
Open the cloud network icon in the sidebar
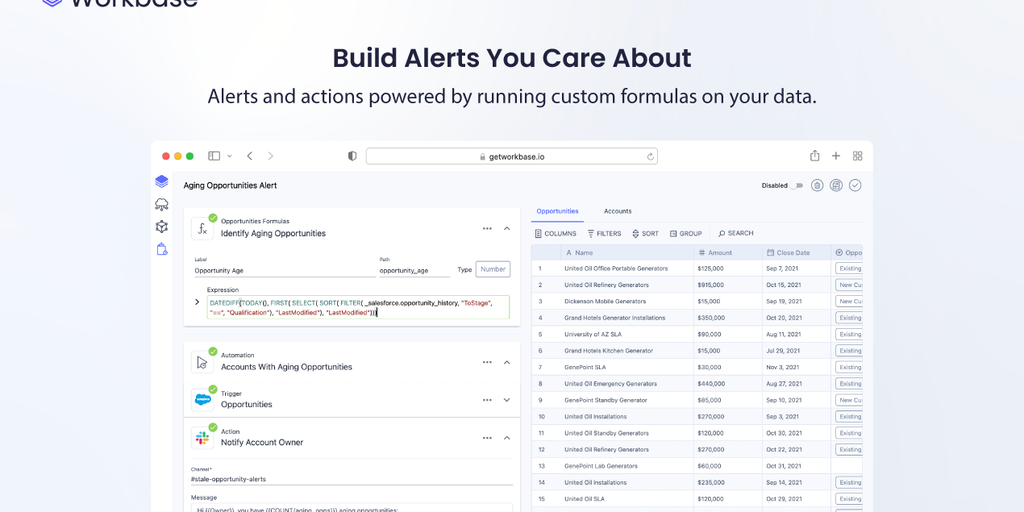161,204
